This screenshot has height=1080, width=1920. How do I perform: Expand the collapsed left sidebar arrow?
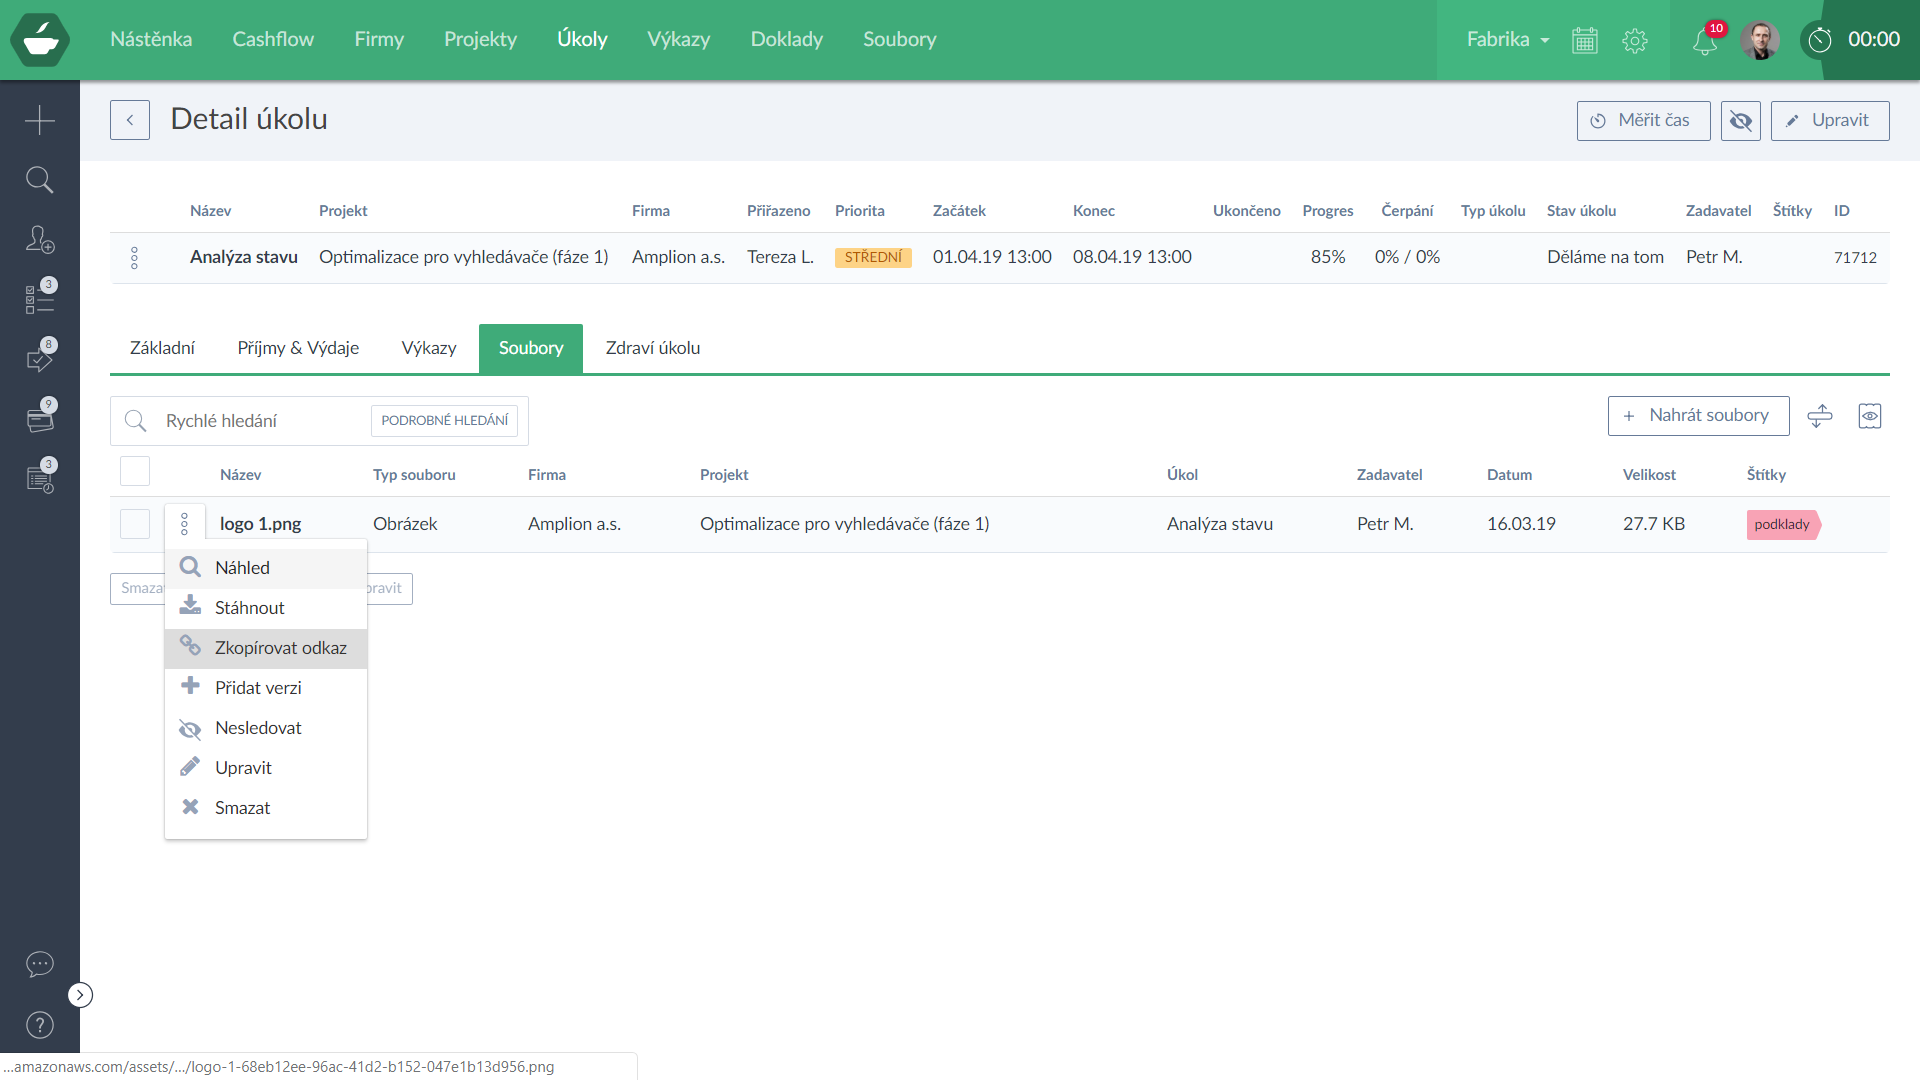tap(80, 995)
